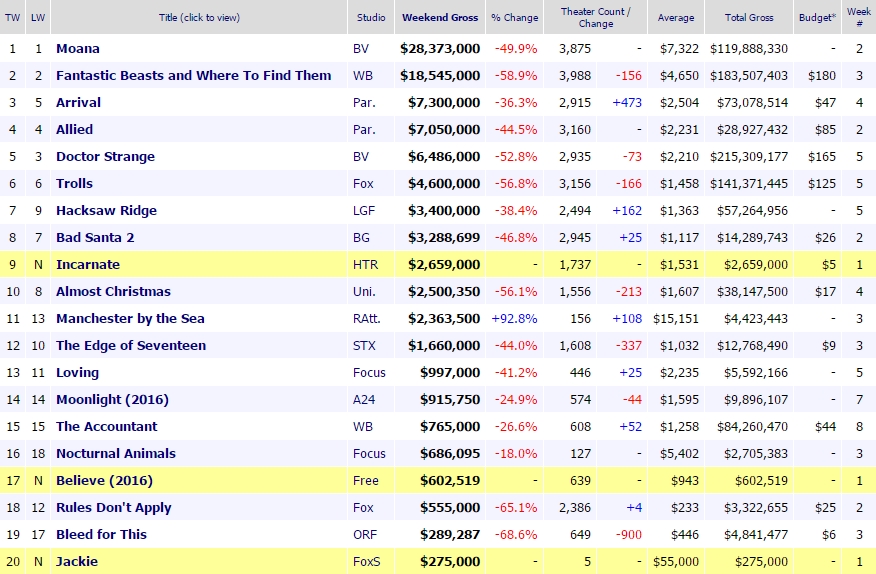Click the Budget* column header
The height and width of the screenshot is (574, 876).
point(817,17)
